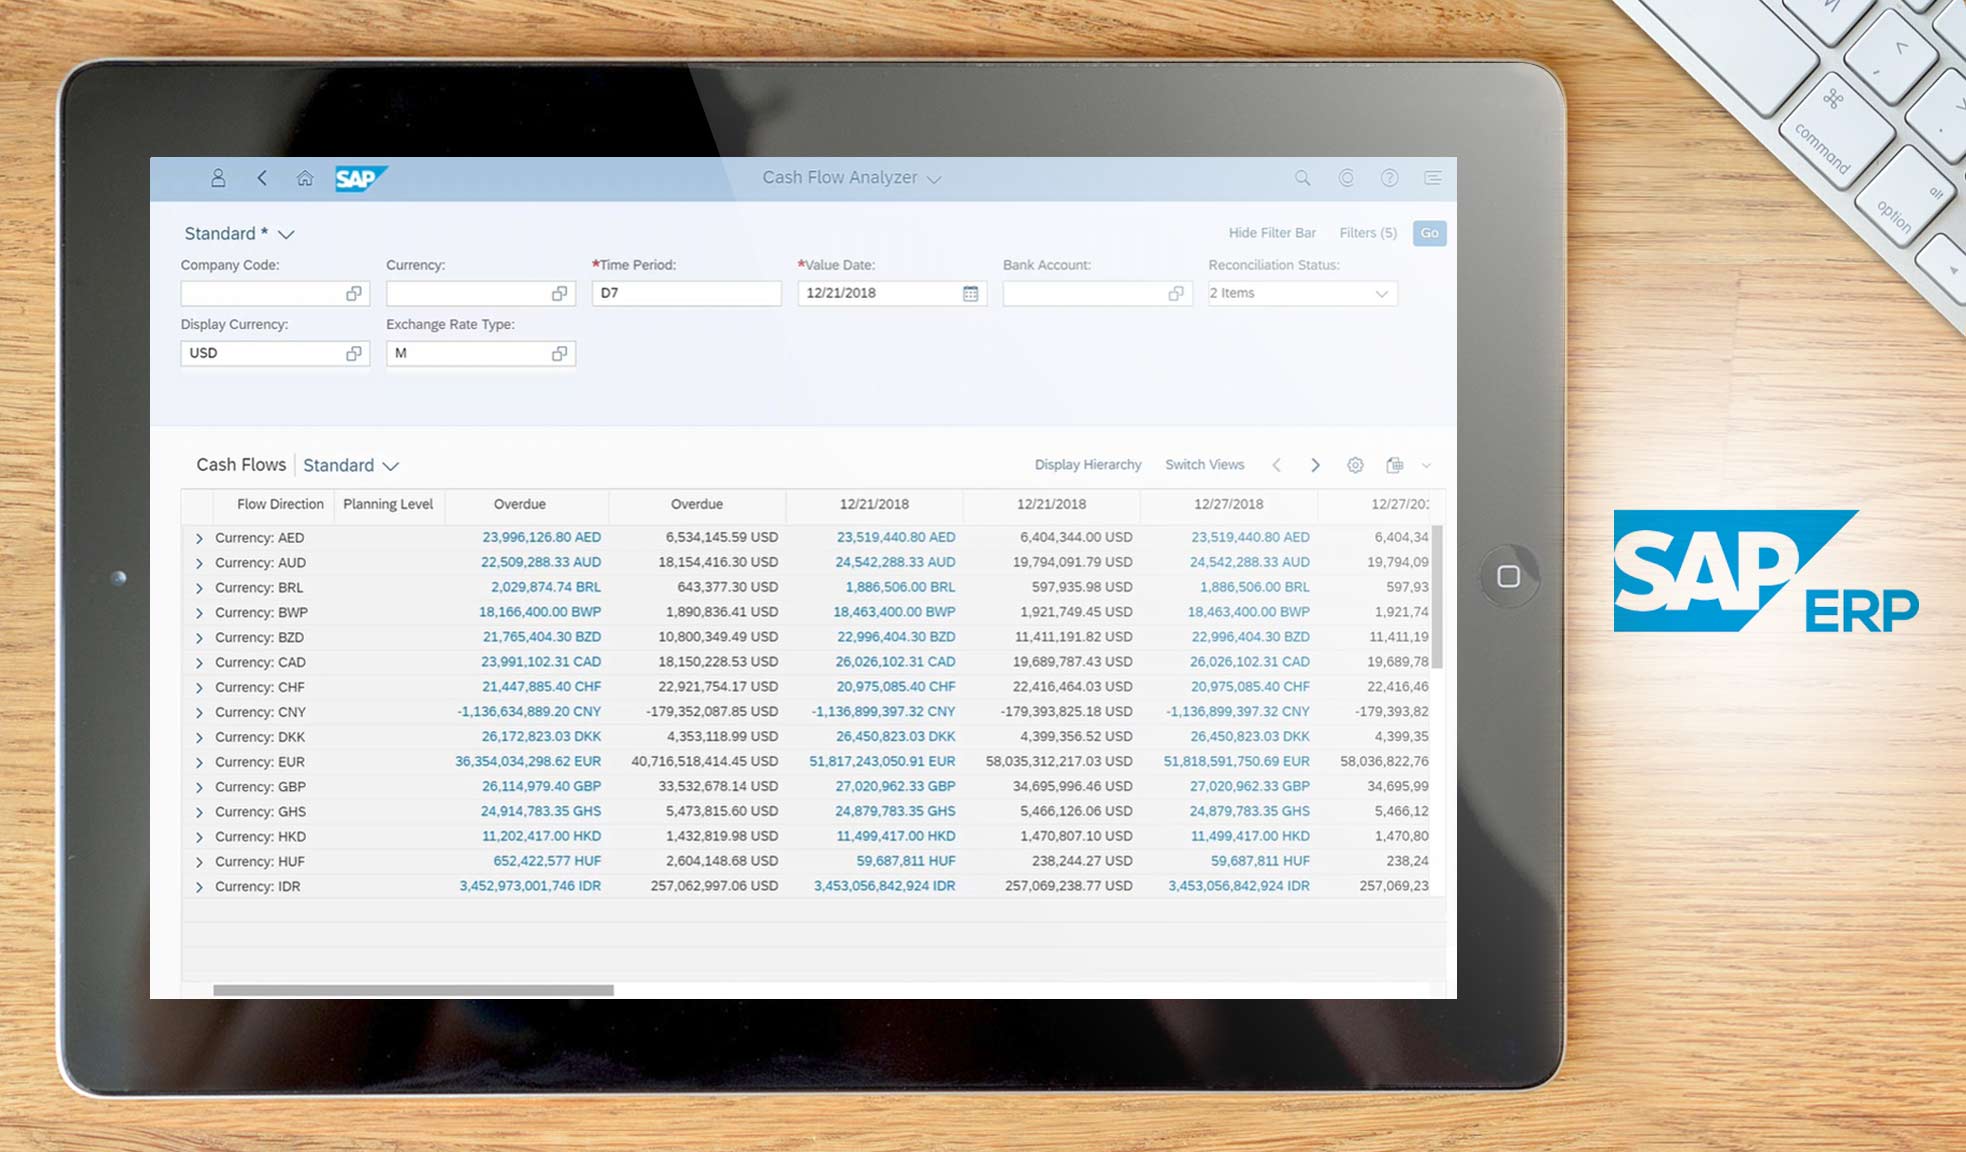This screenshot has width=1966, height=1152.
Task: Open Reconciliation Status dropdown
Action: [1381, 293]
